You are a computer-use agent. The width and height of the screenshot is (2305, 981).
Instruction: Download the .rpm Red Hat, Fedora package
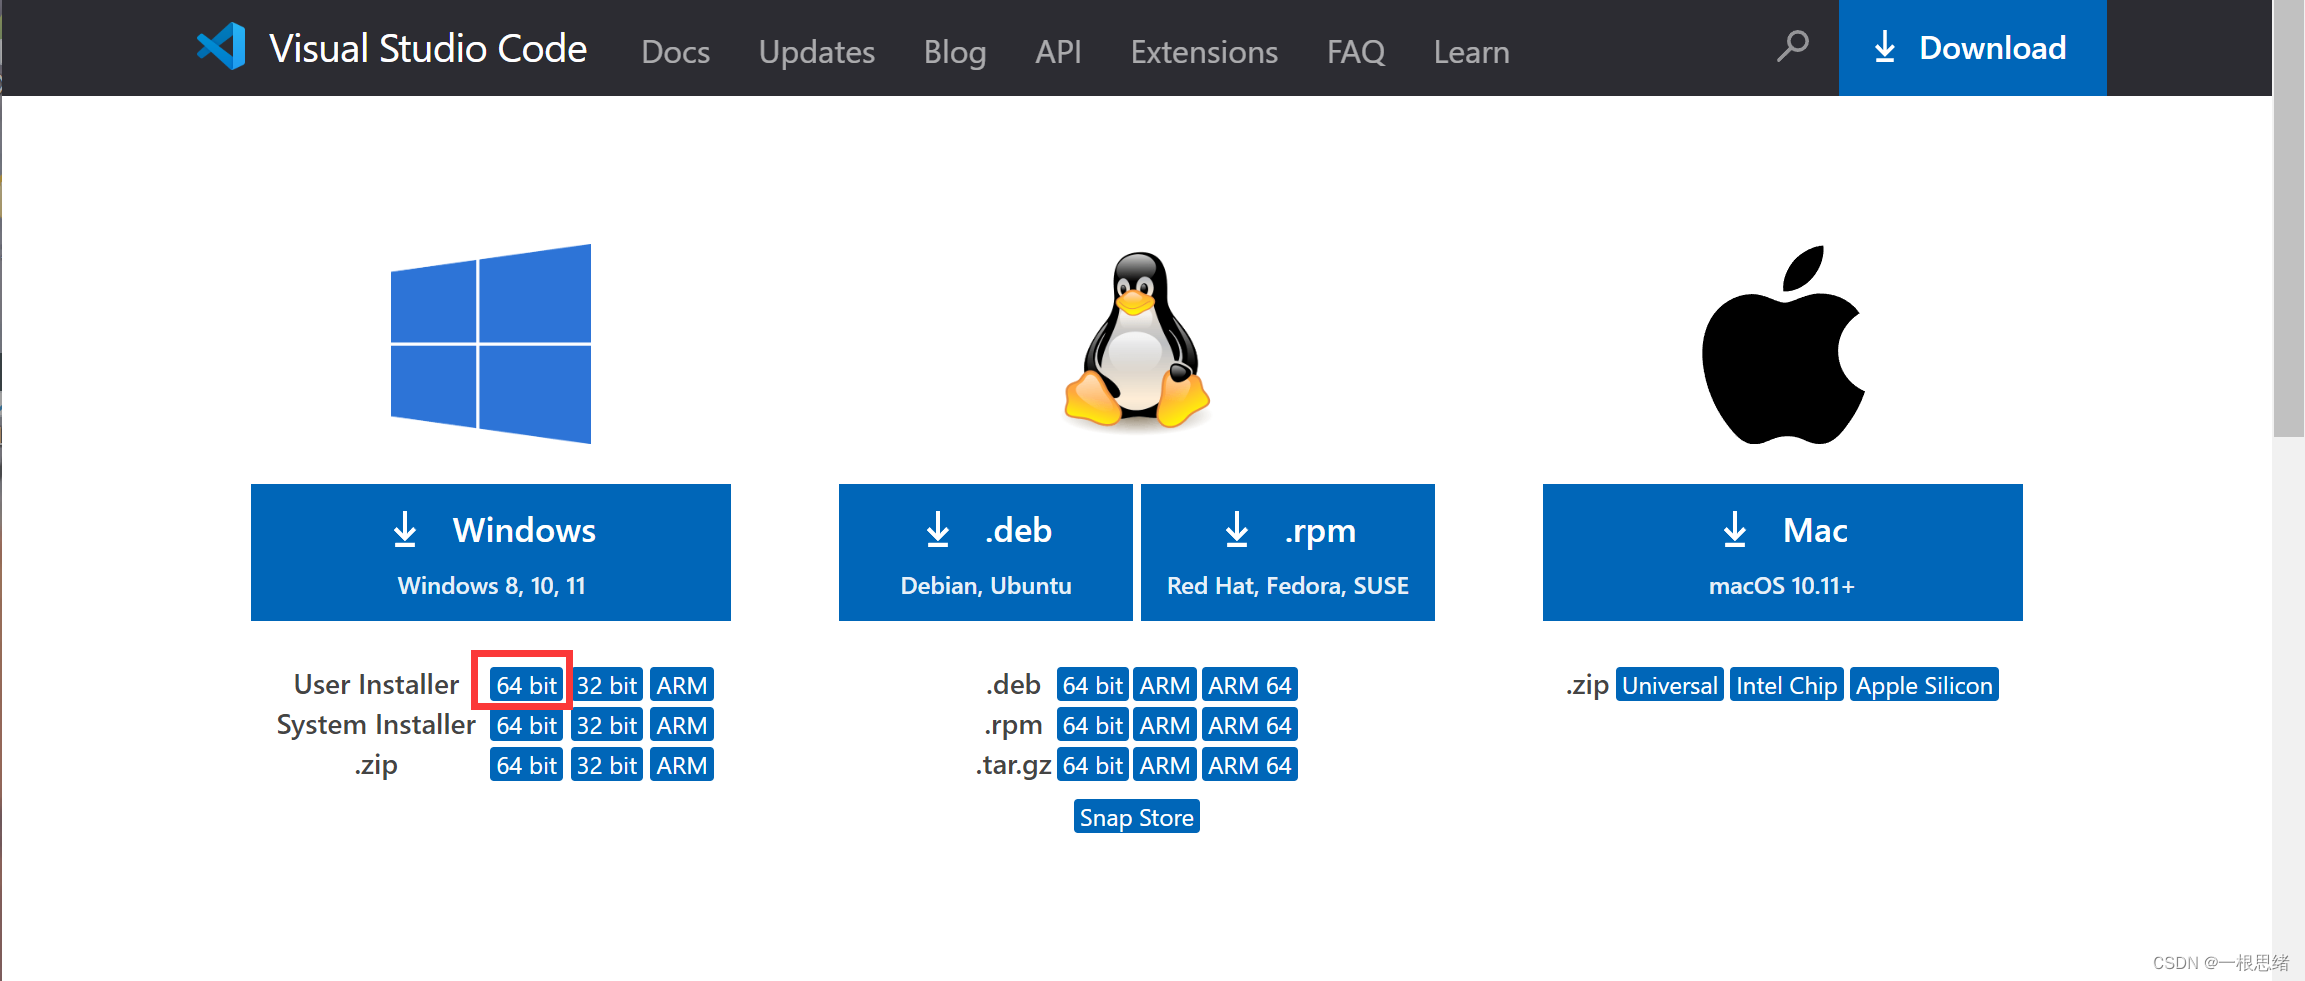point(1288,552)
